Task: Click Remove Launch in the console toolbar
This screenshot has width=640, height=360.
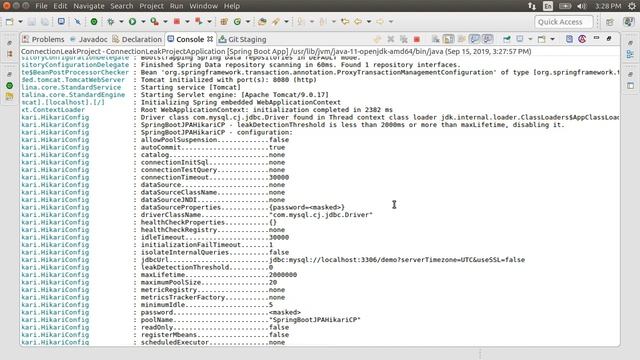Action: pyautogui.click(x=391, y=39)
